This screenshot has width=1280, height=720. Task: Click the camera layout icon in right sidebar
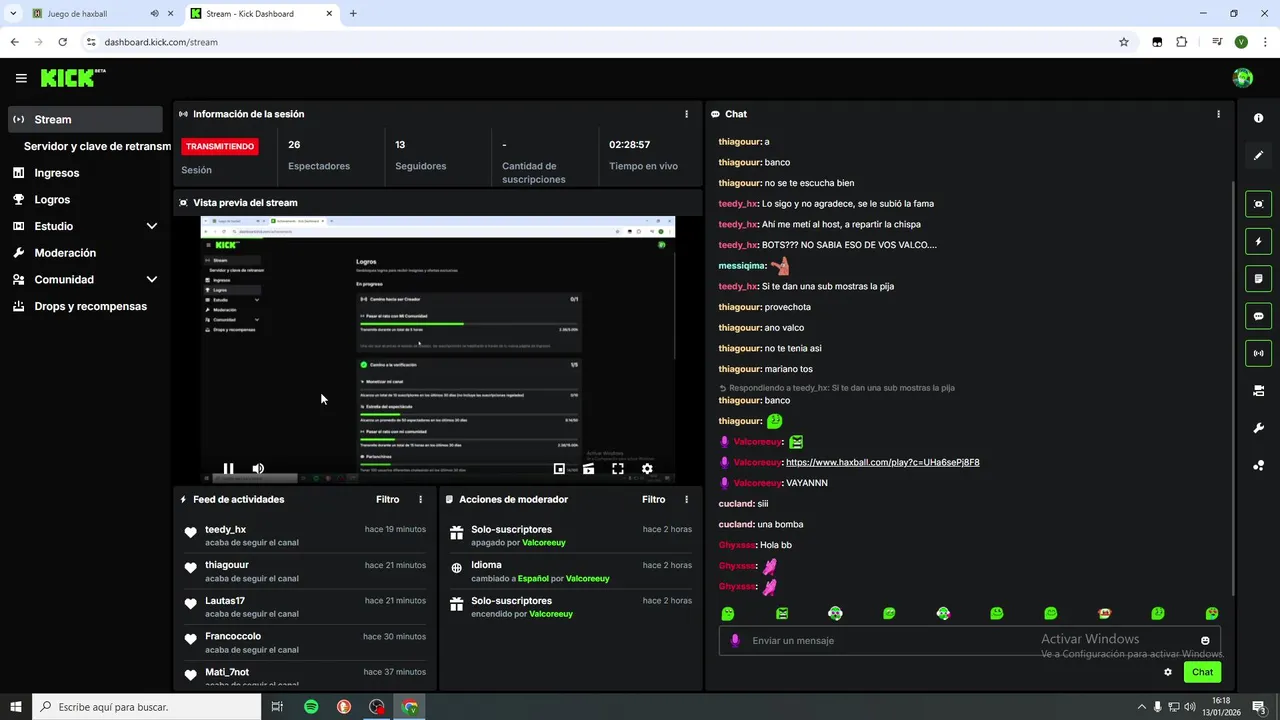1258,391
